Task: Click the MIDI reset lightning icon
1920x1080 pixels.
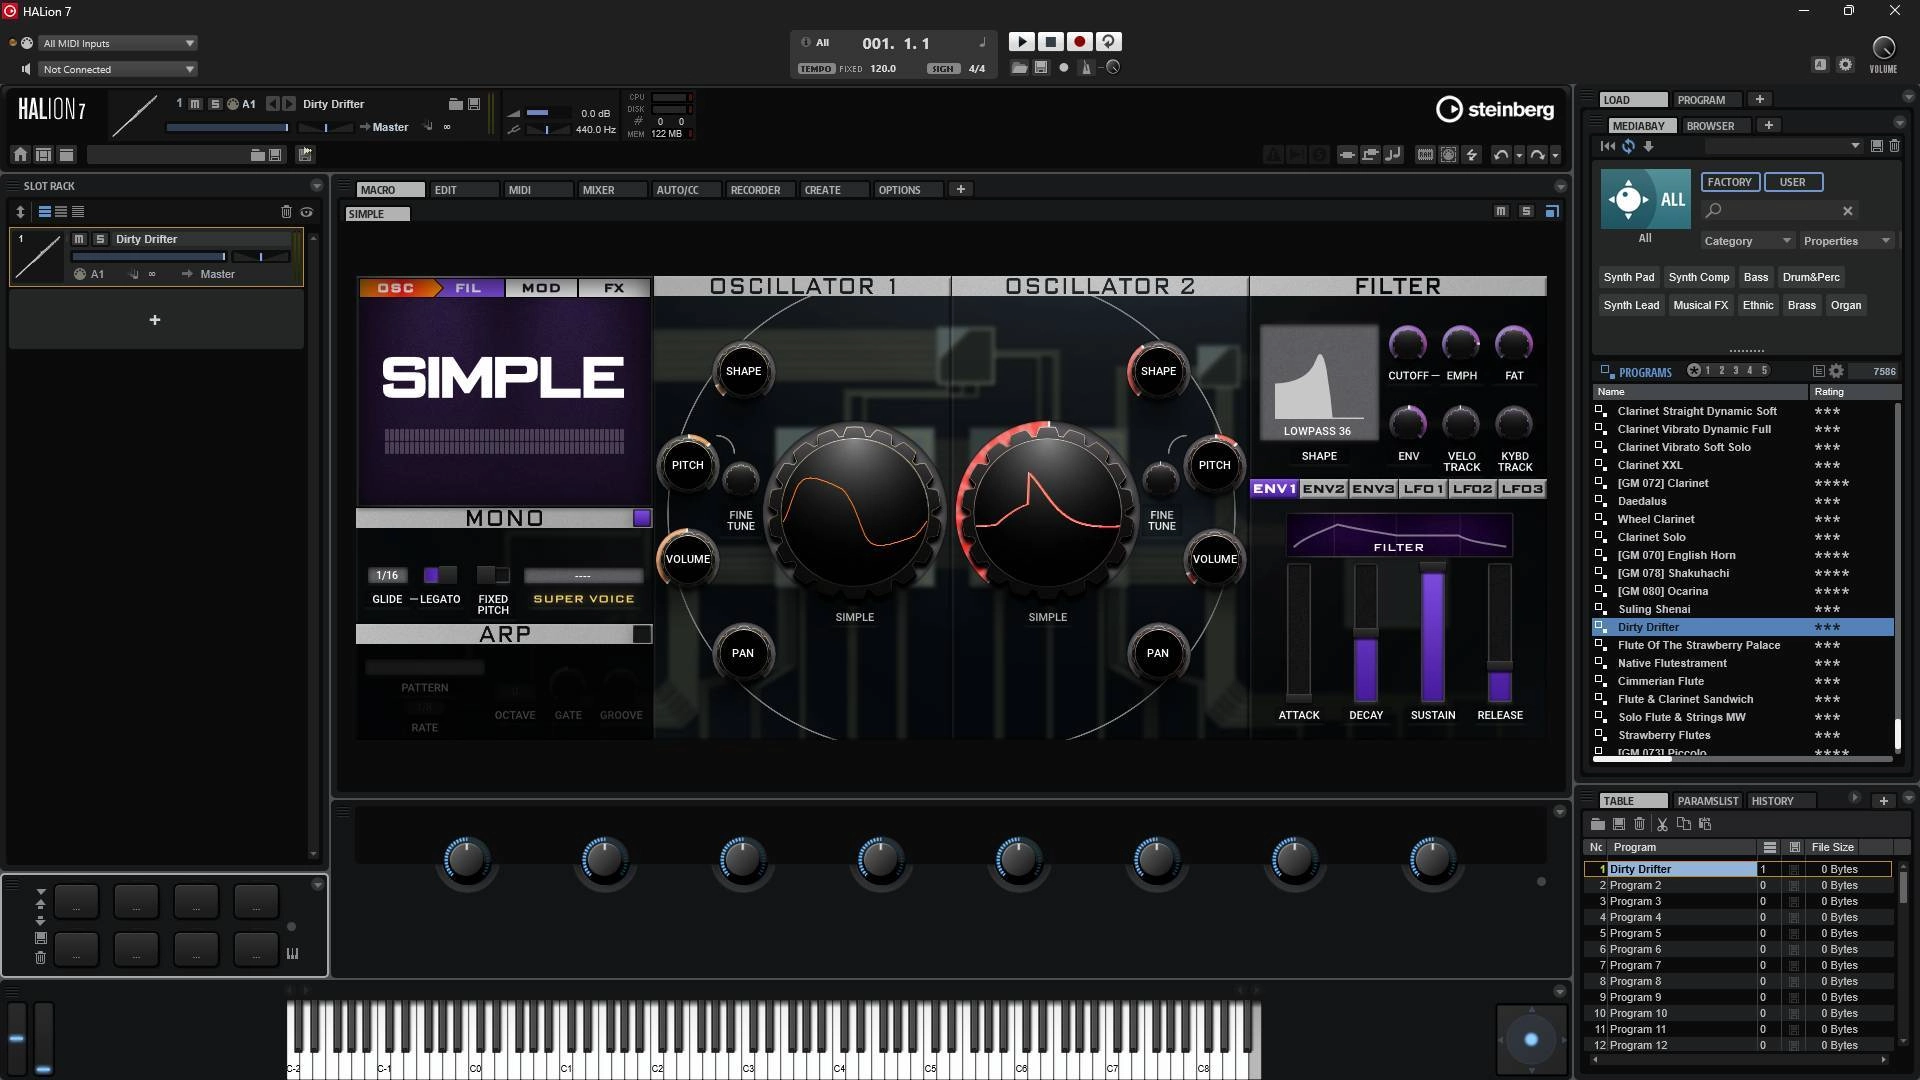Action: click(x=1471, y=155)
